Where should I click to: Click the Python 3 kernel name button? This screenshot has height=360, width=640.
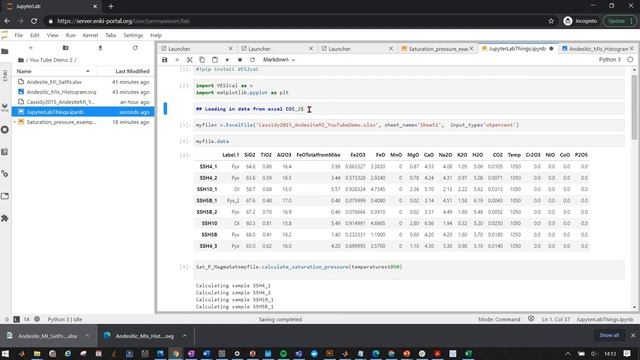pos(609,60)
